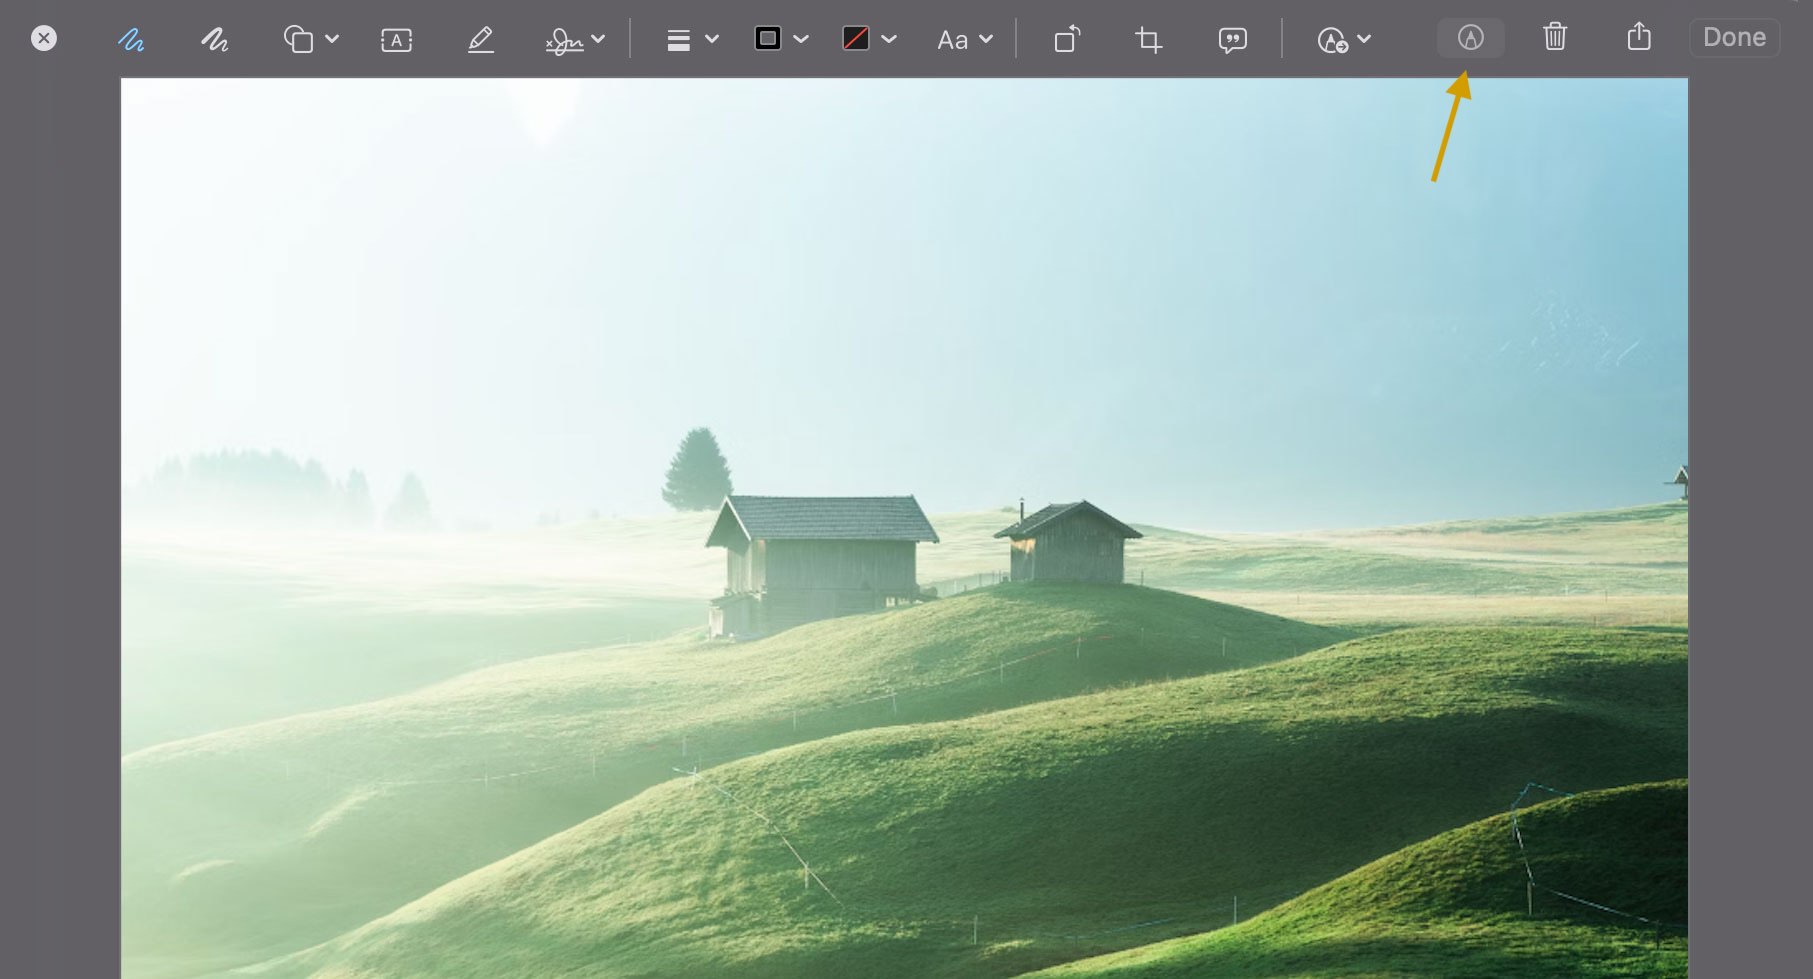Select the Sketch tool
Image resolution: width=1813 pixels, height=979 pixels.
[131, 40]
